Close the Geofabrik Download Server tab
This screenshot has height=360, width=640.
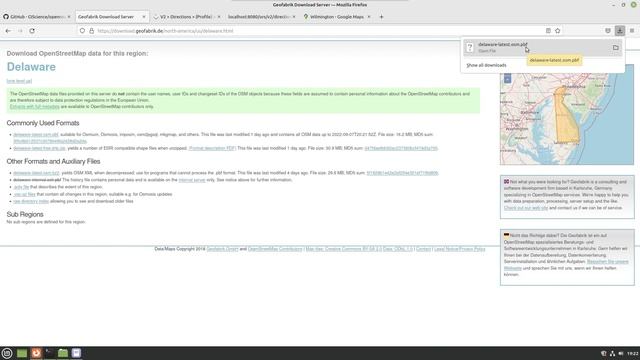click(144, 17)
